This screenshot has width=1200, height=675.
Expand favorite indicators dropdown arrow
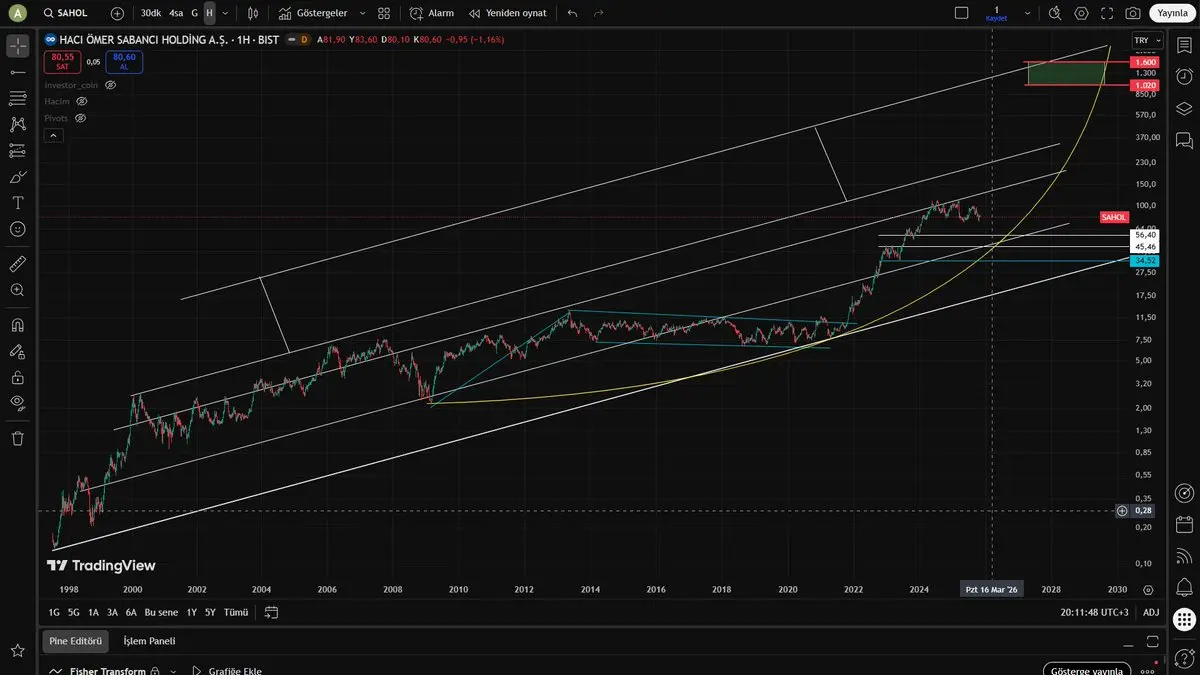(x=362, y=13)
